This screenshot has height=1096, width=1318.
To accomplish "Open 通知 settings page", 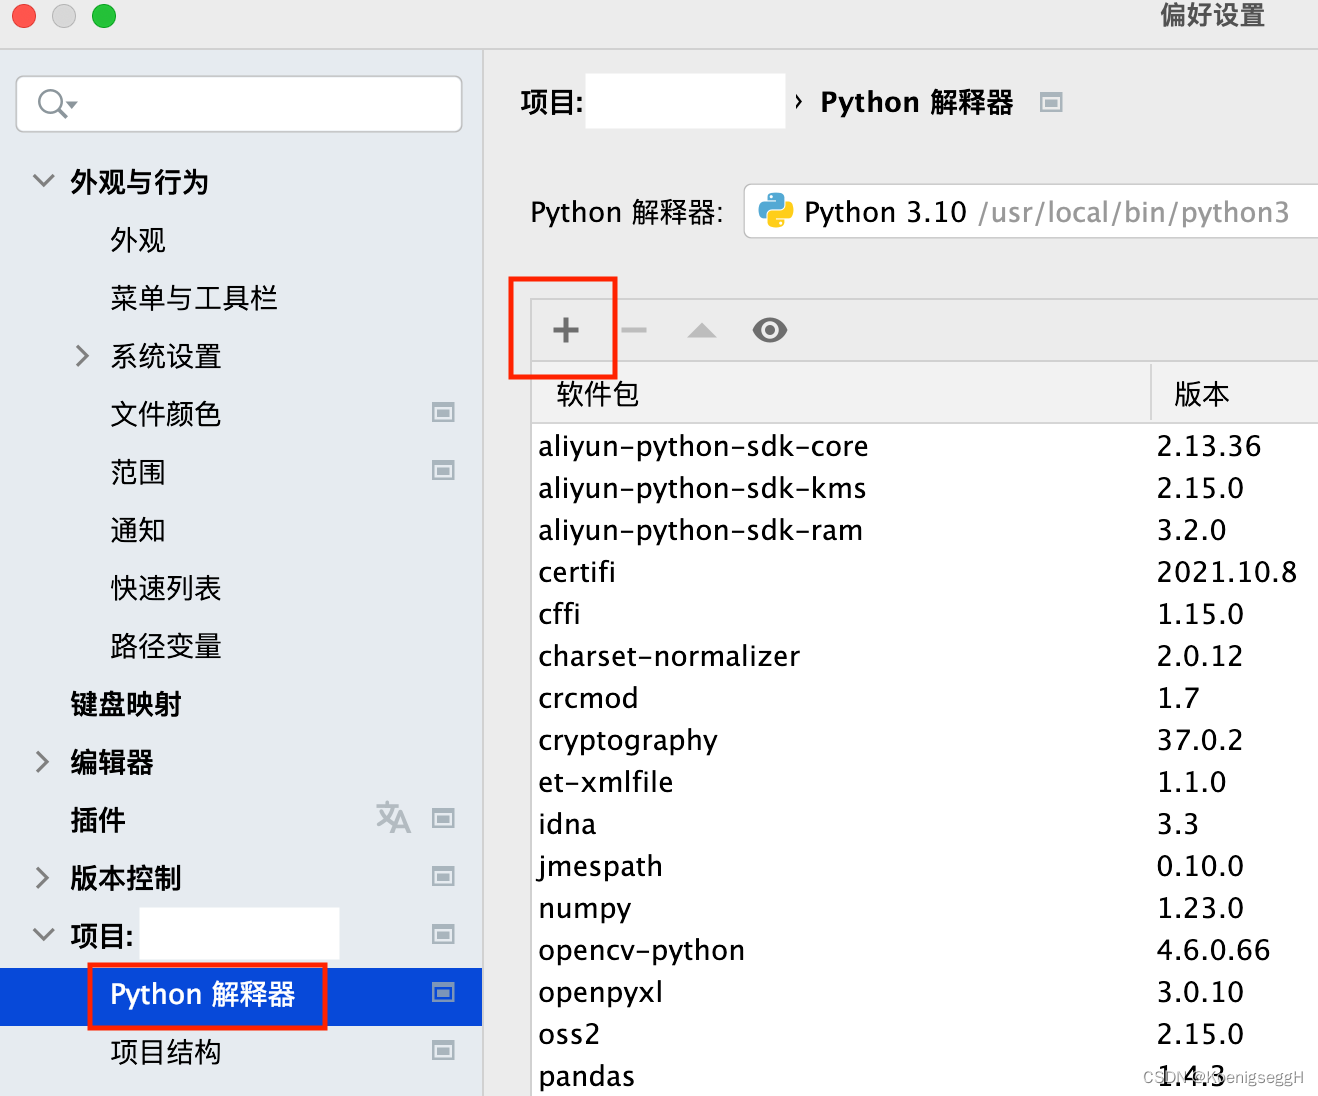I will coord(138,530).
